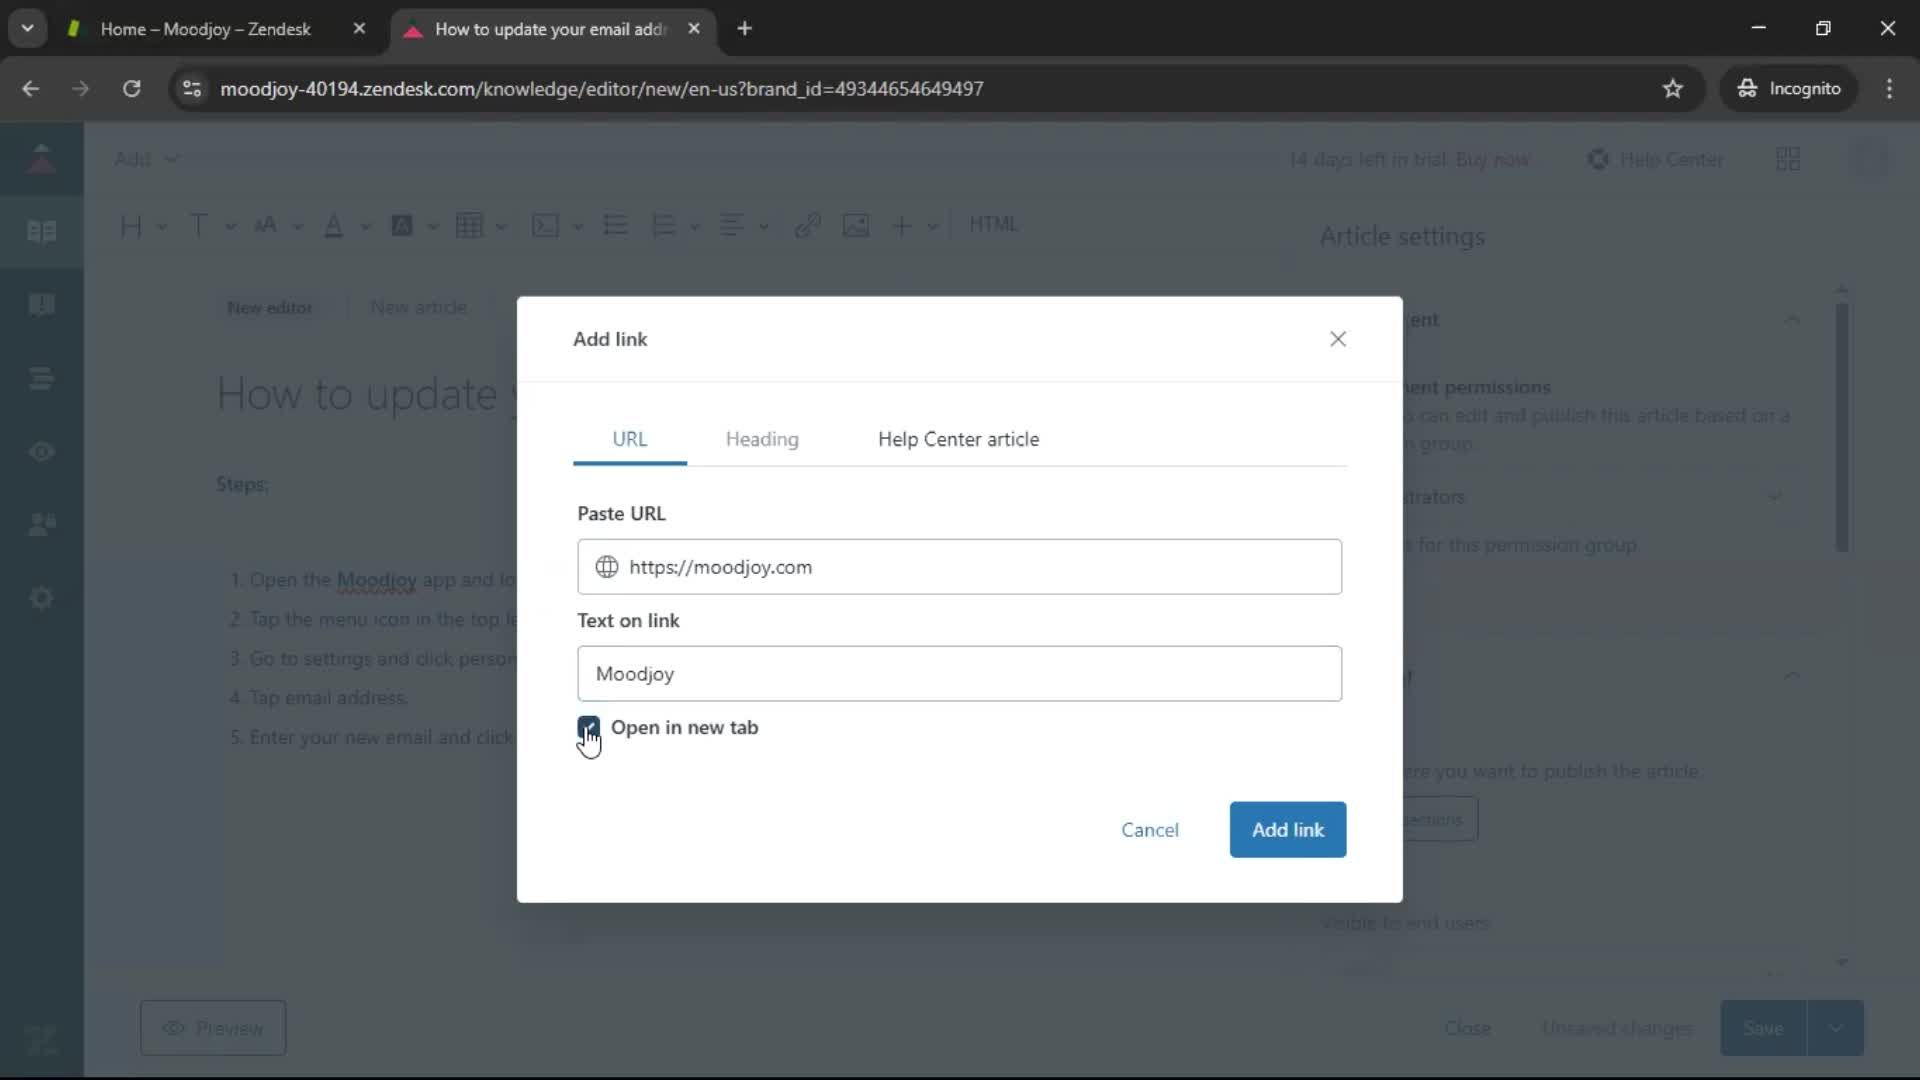
Task: Click the globe icon in URL field
Action: tap(607, 567)
